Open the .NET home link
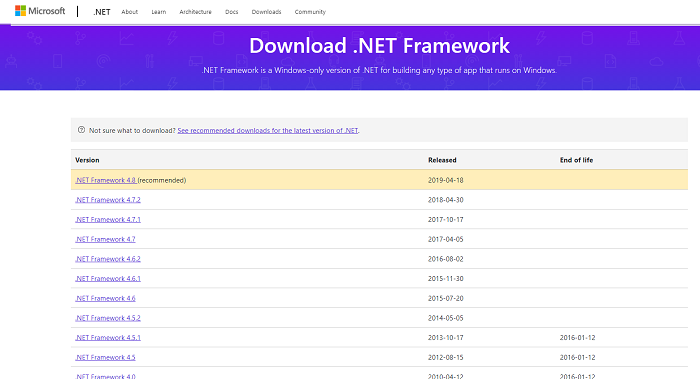The height and width of the screenshot is (379, 700). click(102, 12)
